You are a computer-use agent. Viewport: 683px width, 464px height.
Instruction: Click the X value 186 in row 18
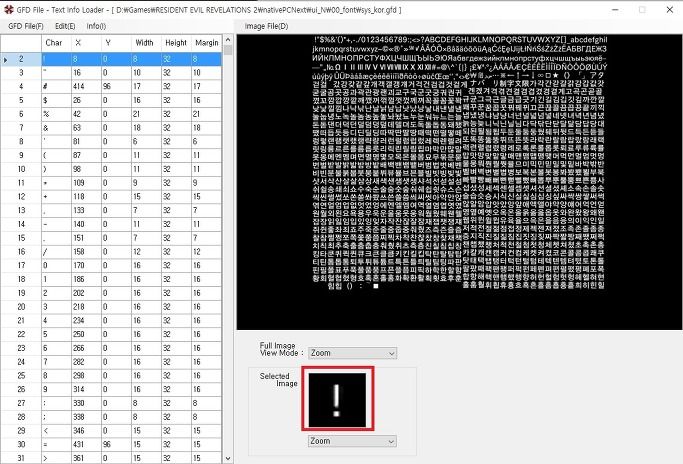[86, 279]
